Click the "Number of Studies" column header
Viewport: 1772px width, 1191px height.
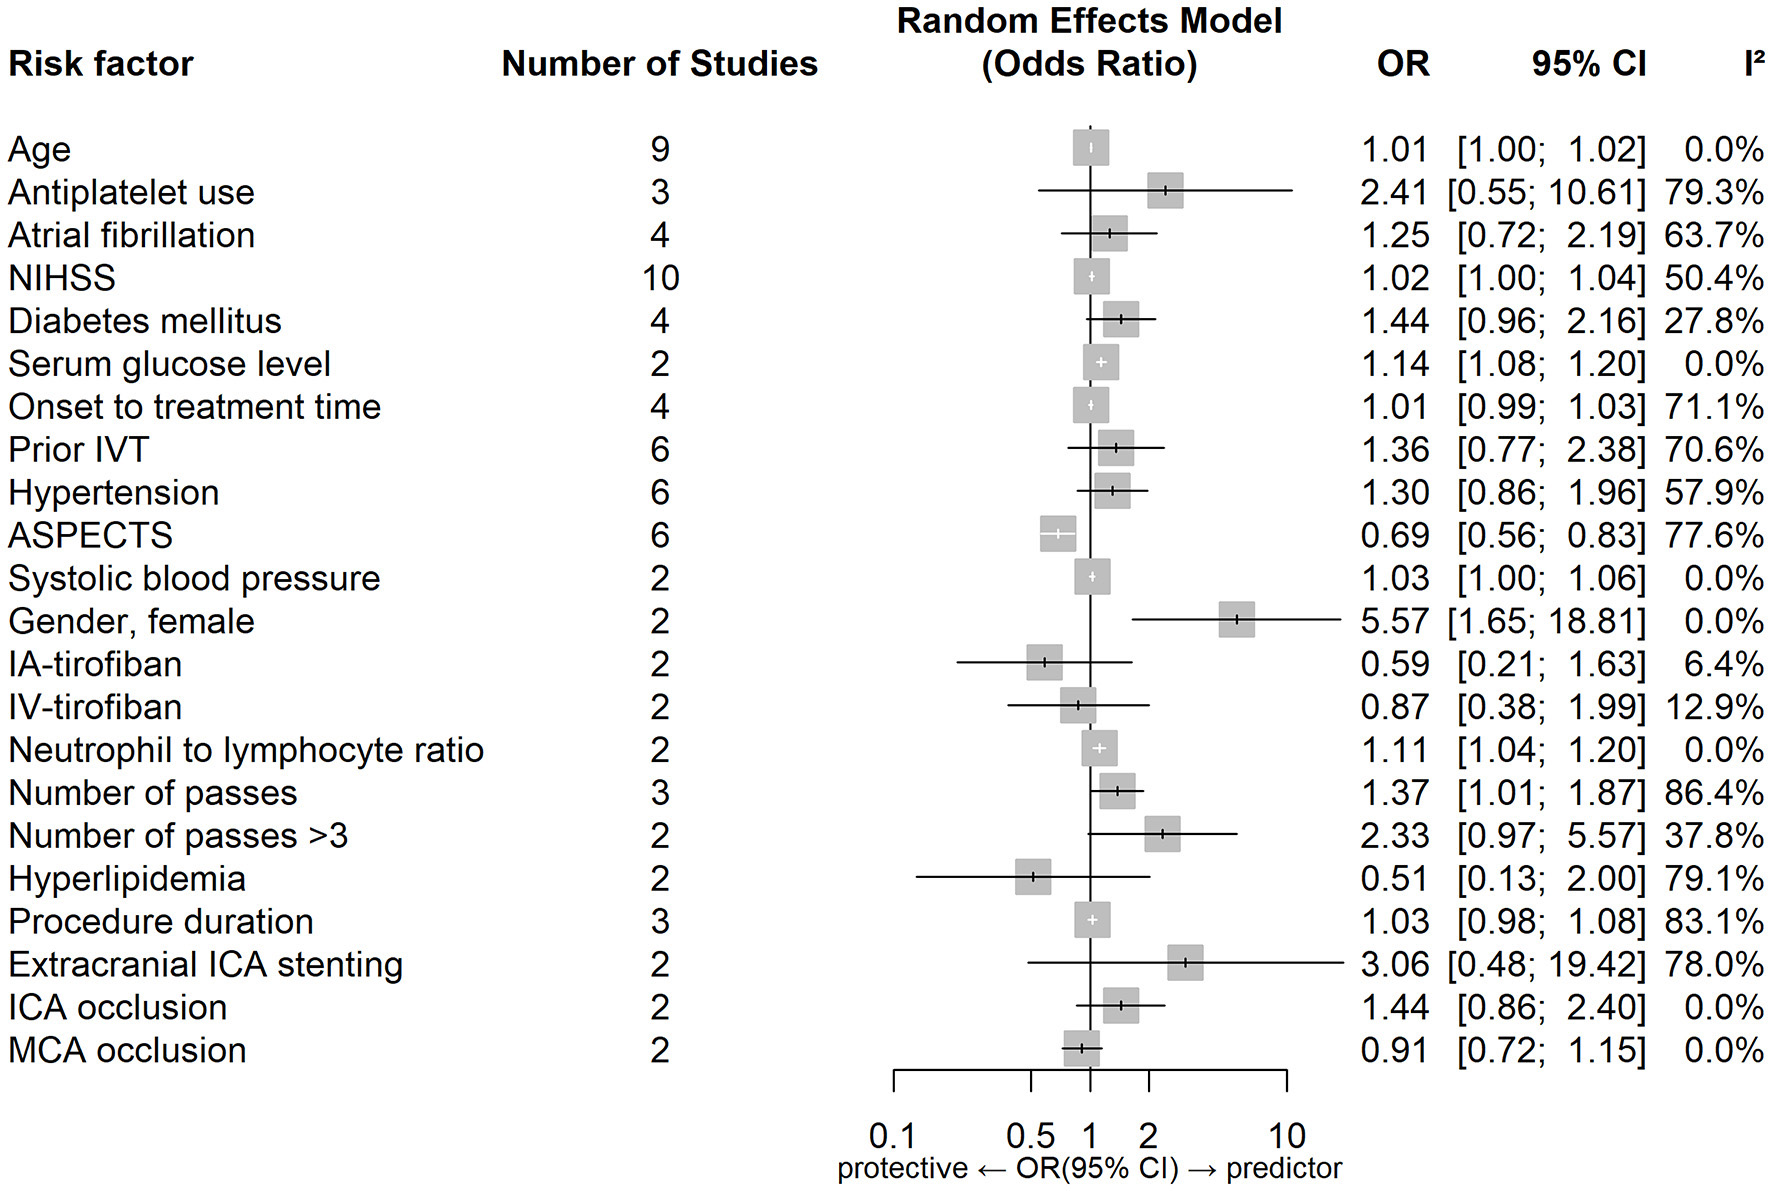[659, 64]
